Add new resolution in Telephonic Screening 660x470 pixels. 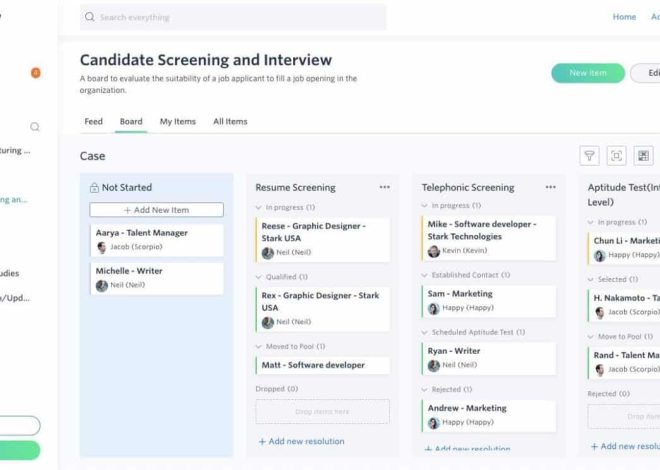click(467, 449)
